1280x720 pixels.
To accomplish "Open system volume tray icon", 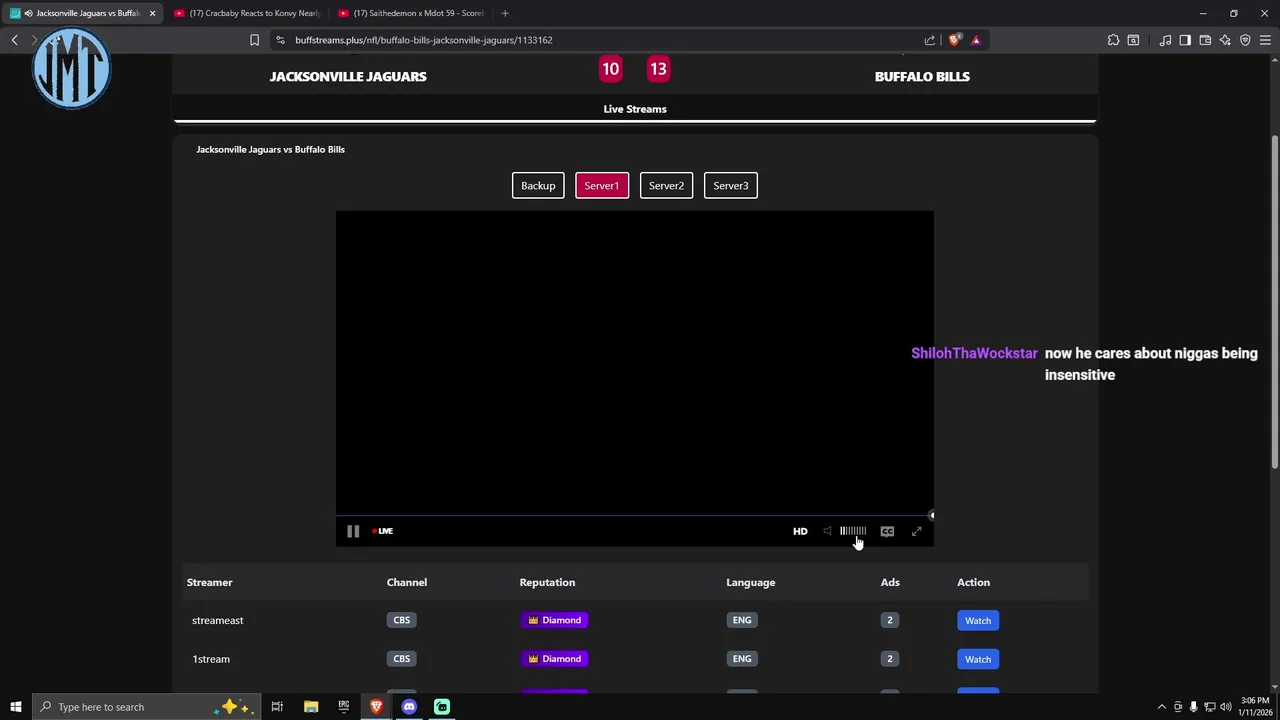I will pos(1225,707).
